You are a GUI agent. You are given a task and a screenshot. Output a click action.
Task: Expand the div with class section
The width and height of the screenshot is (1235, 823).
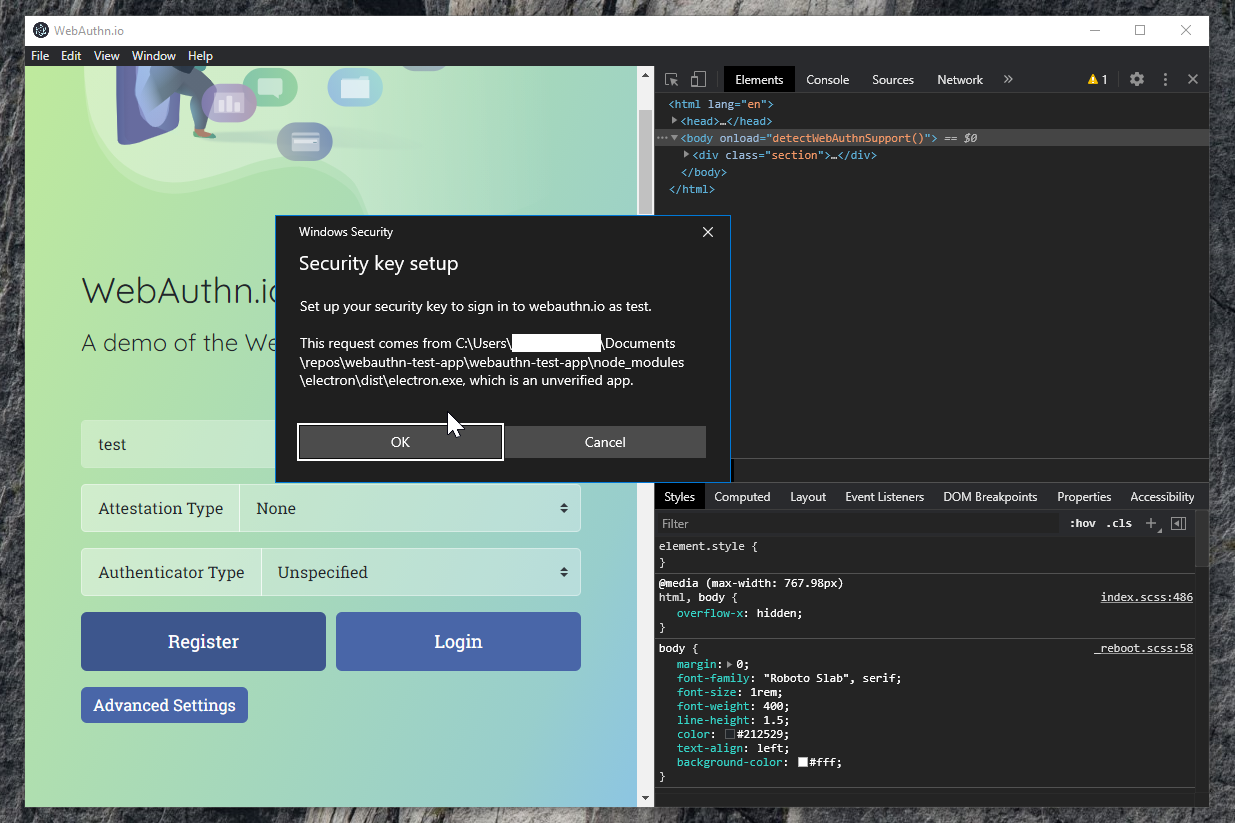pyautogui.click(x=687, y=155)
